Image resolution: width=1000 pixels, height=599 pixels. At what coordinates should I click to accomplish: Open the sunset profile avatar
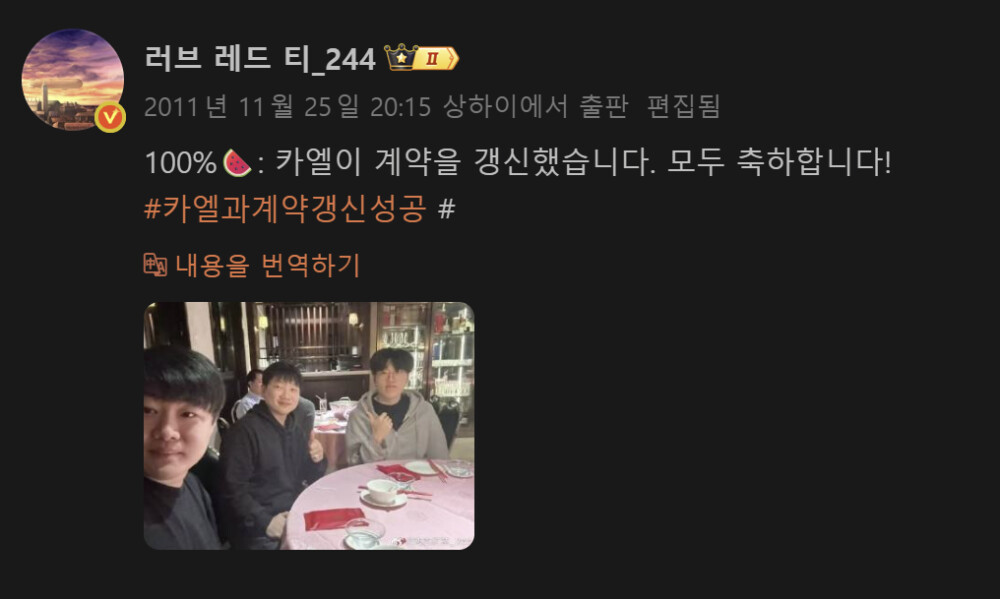point(73,80)
